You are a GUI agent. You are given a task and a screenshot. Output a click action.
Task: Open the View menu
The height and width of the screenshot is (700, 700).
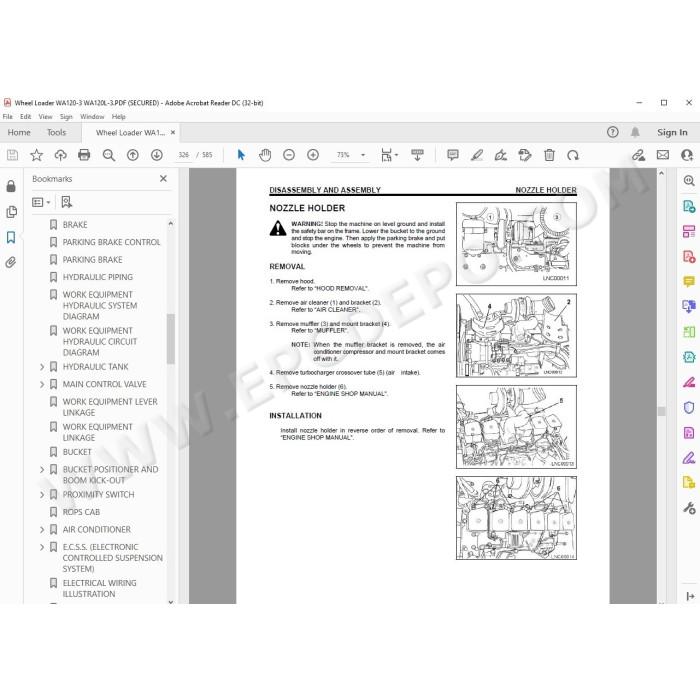tap(45, 117)
